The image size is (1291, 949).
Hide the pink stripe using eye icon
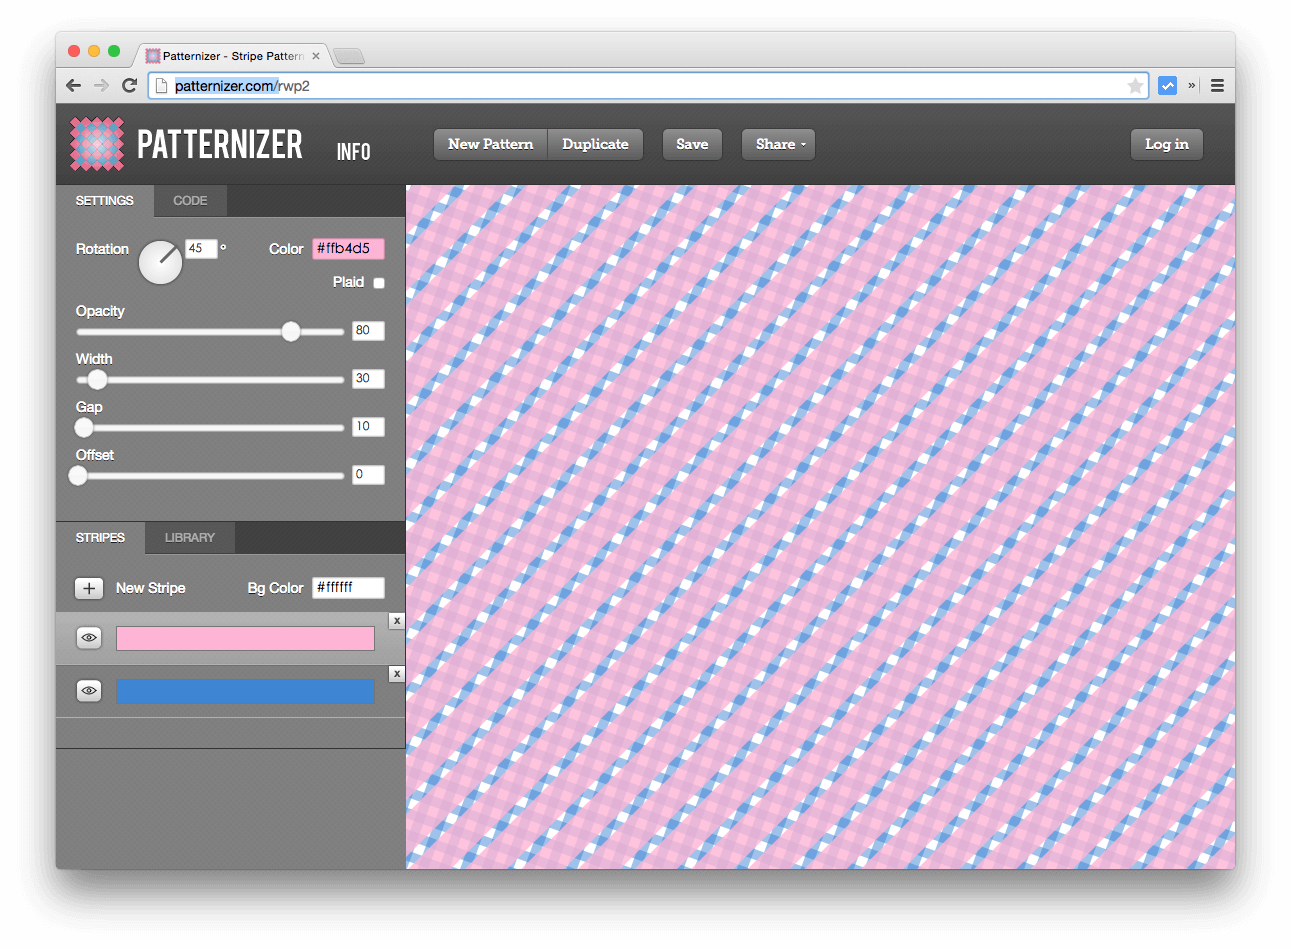click(89, 638)
